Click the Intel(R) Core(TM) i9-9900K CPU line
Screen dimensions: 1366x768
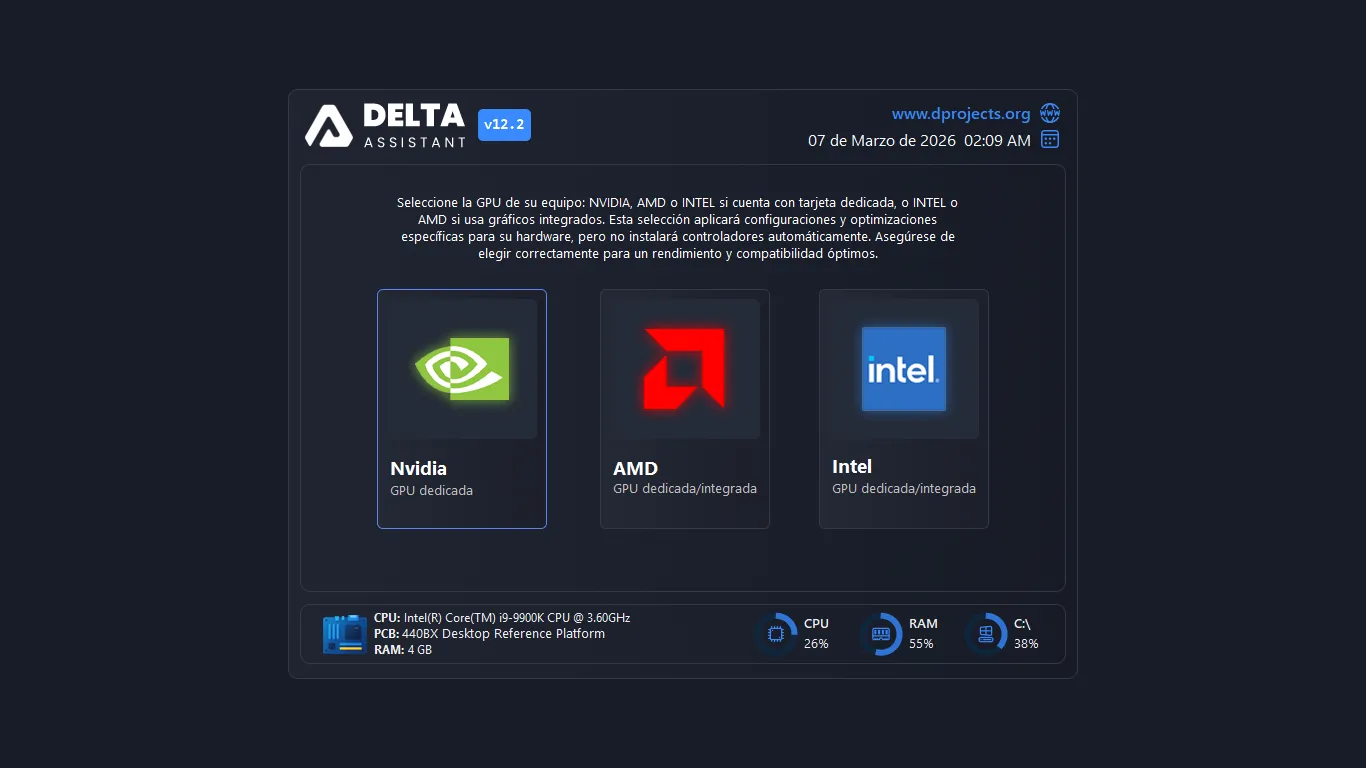pos(502,618)
